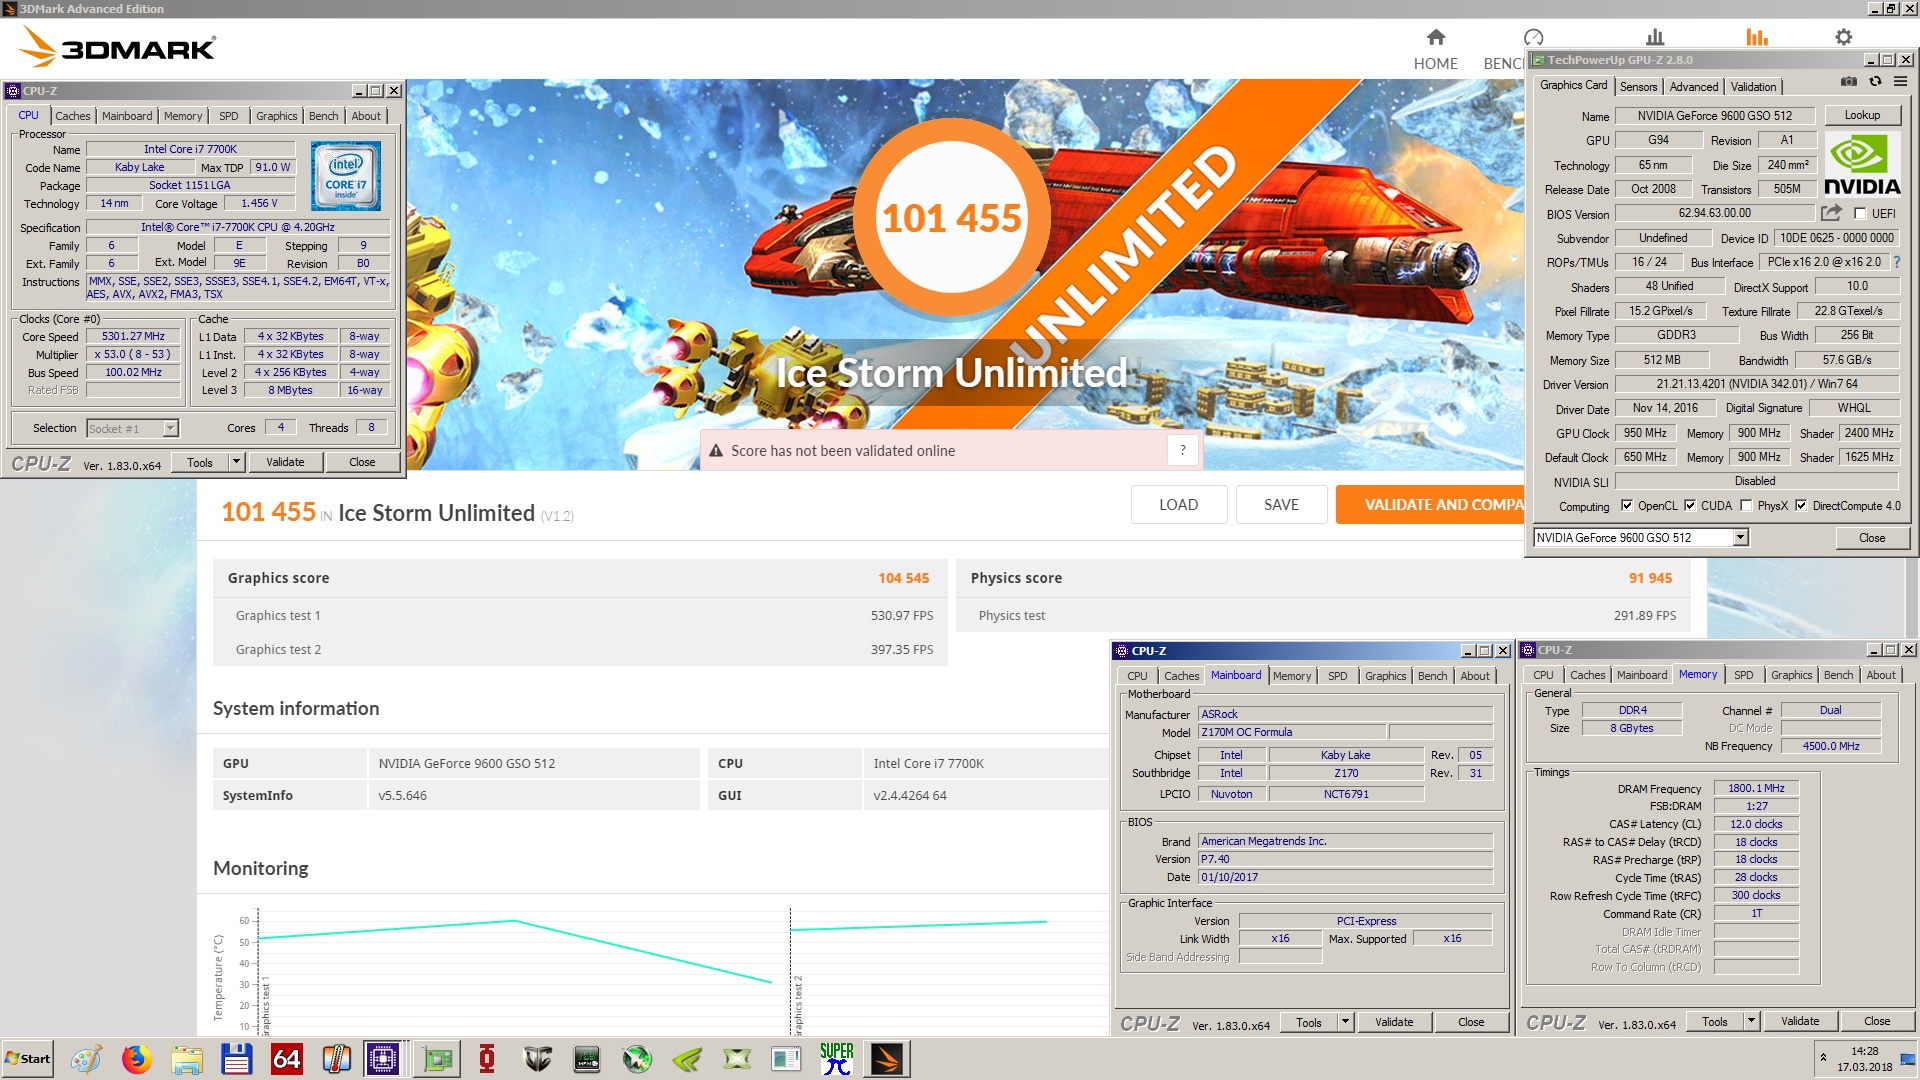Screen dimensions: 1920x1080
Task: Open the green DirectX X taskbar icon
Action: [737, 1058]
